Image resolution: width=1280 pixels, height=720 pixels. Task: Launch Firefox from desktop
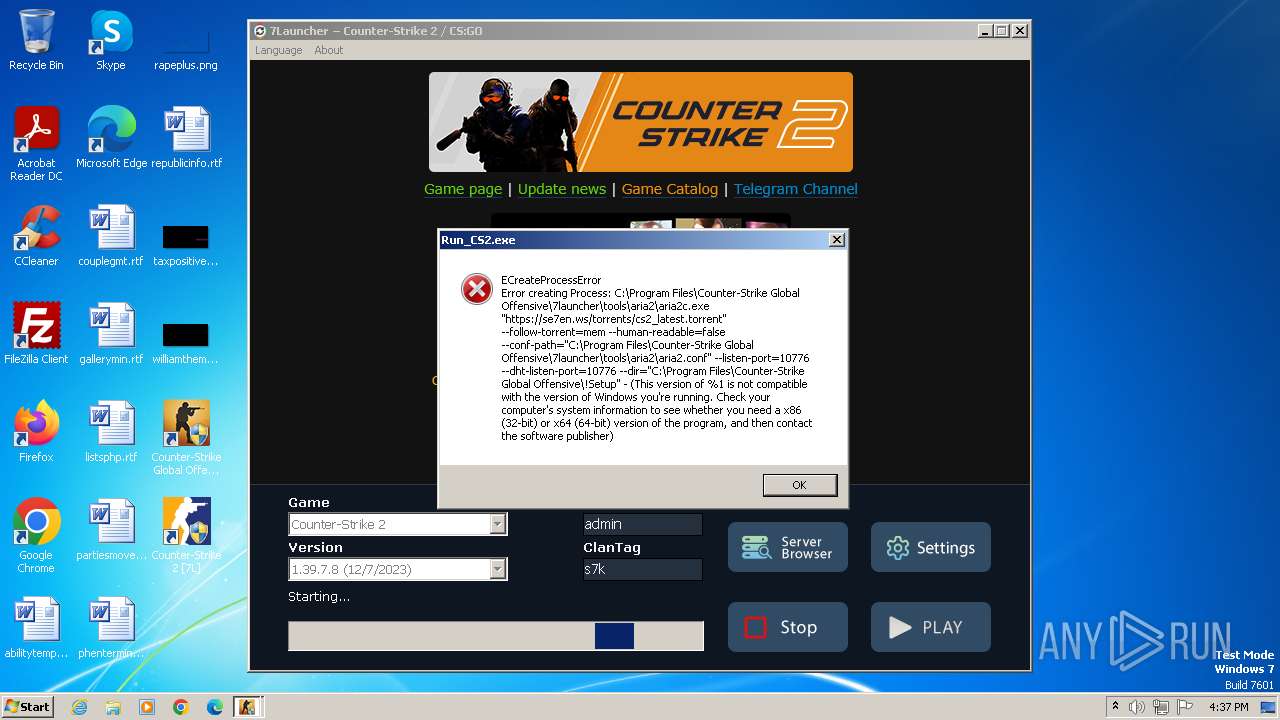(x=36, y=431)
